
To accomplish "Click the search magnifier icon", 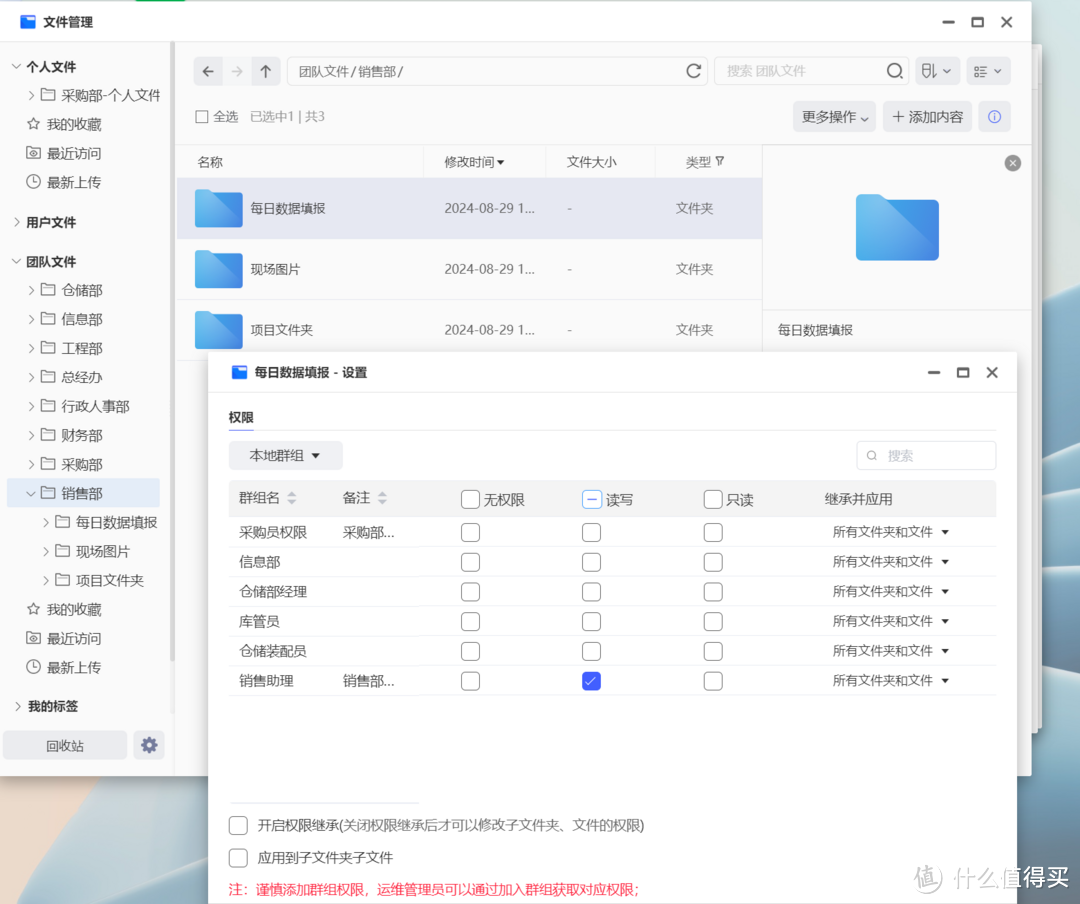I will point(894,71).
